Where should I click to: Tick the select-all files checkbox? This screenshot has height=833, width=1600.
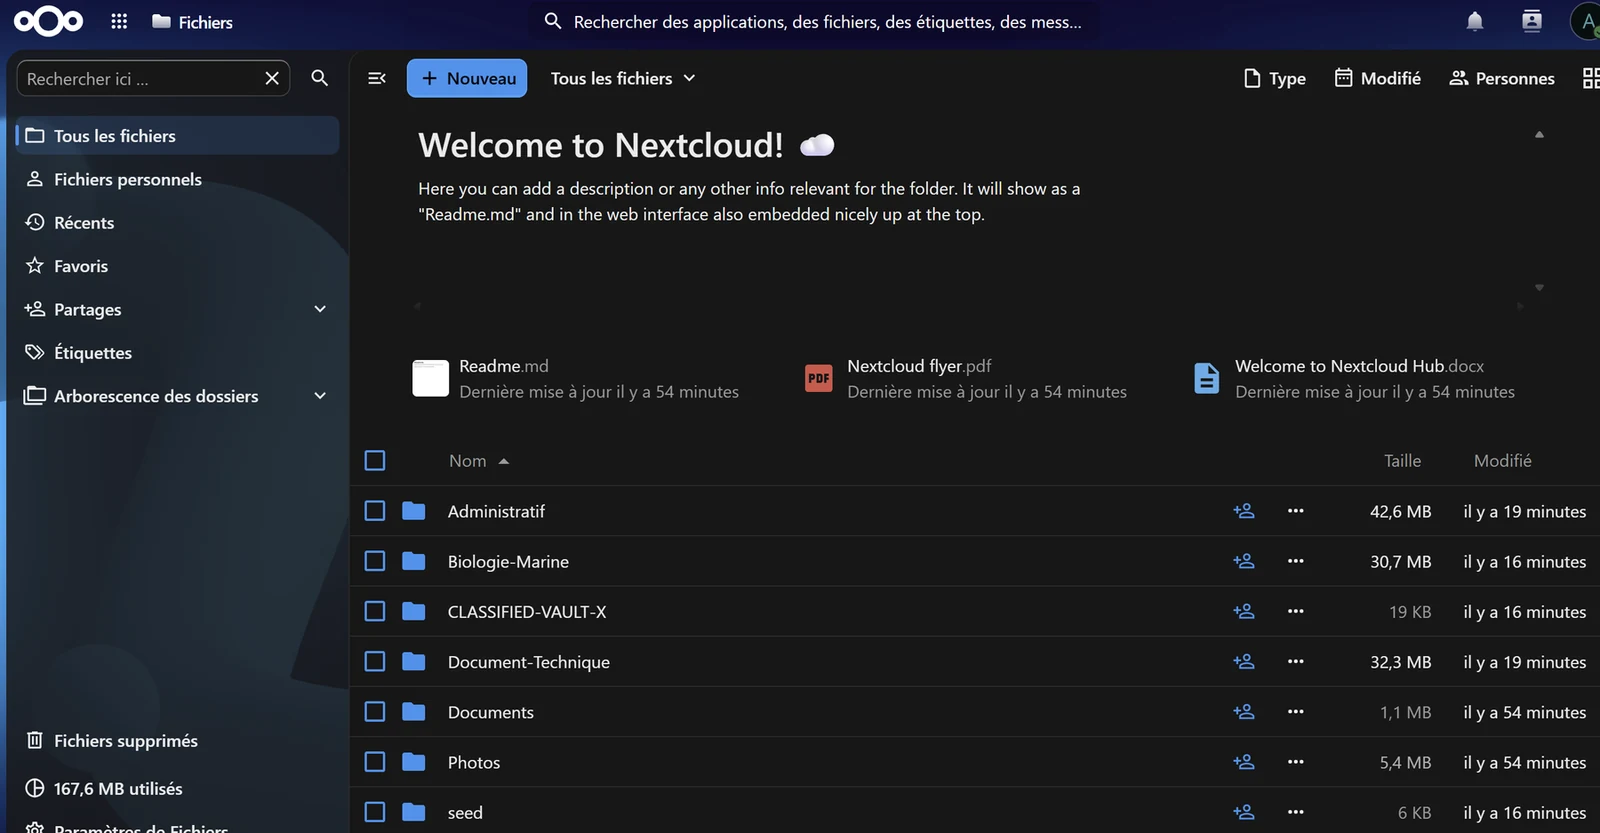[x=375, y=460]
